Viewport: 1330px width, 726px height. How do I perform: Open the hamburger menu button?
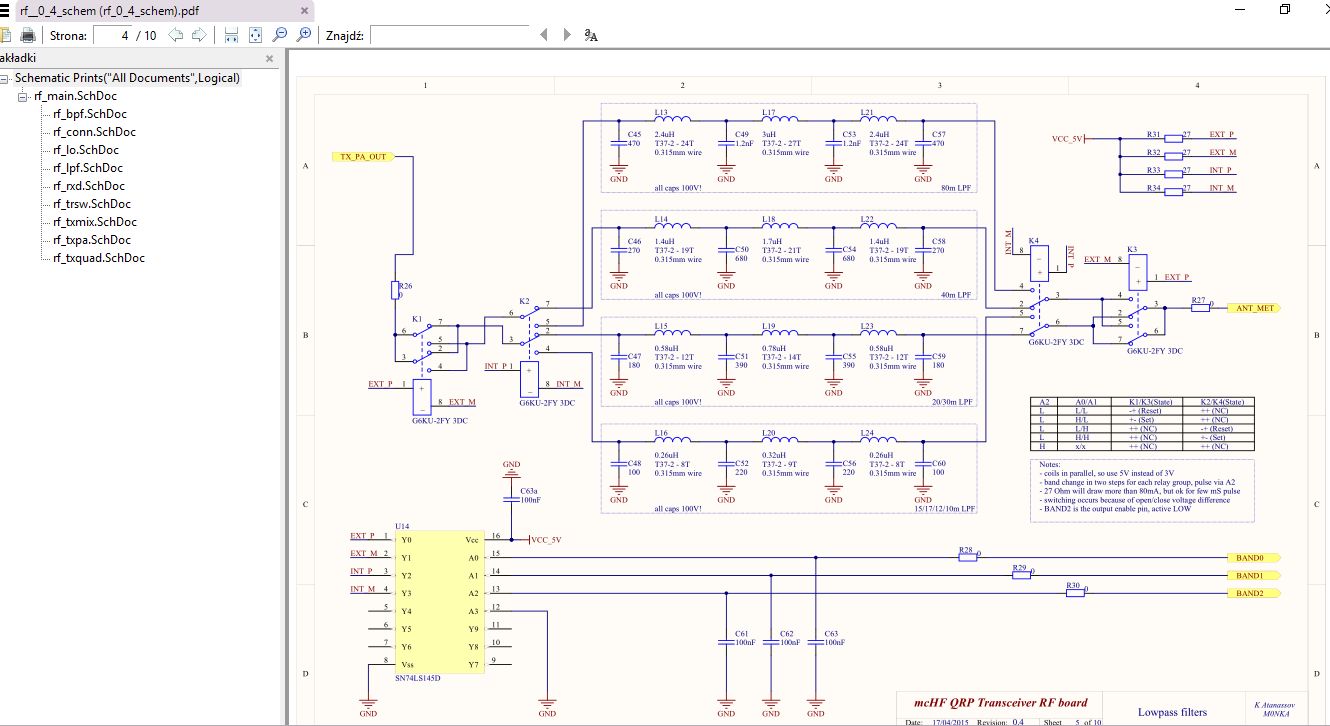(x=4, y=10)
